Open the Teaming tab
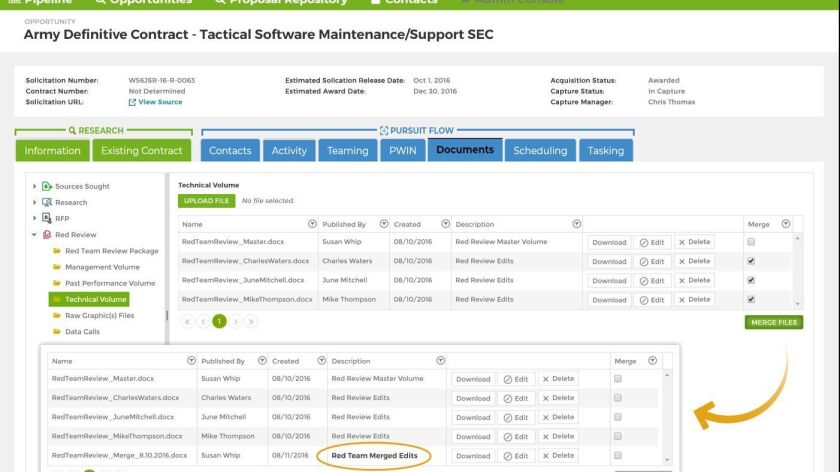Screen dimensions: 840x472 (348, 151)
